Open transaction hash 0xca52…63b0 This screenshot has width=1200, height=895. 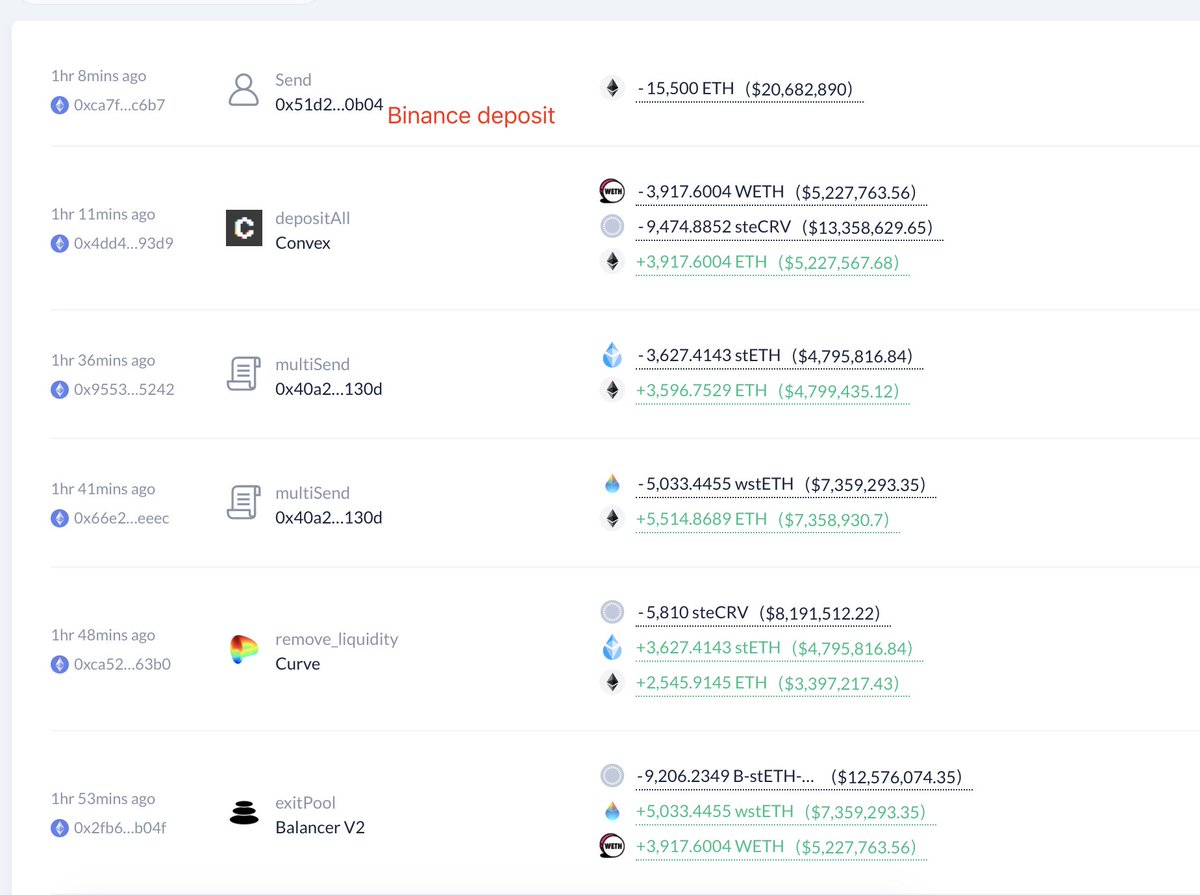click(122, 664)
